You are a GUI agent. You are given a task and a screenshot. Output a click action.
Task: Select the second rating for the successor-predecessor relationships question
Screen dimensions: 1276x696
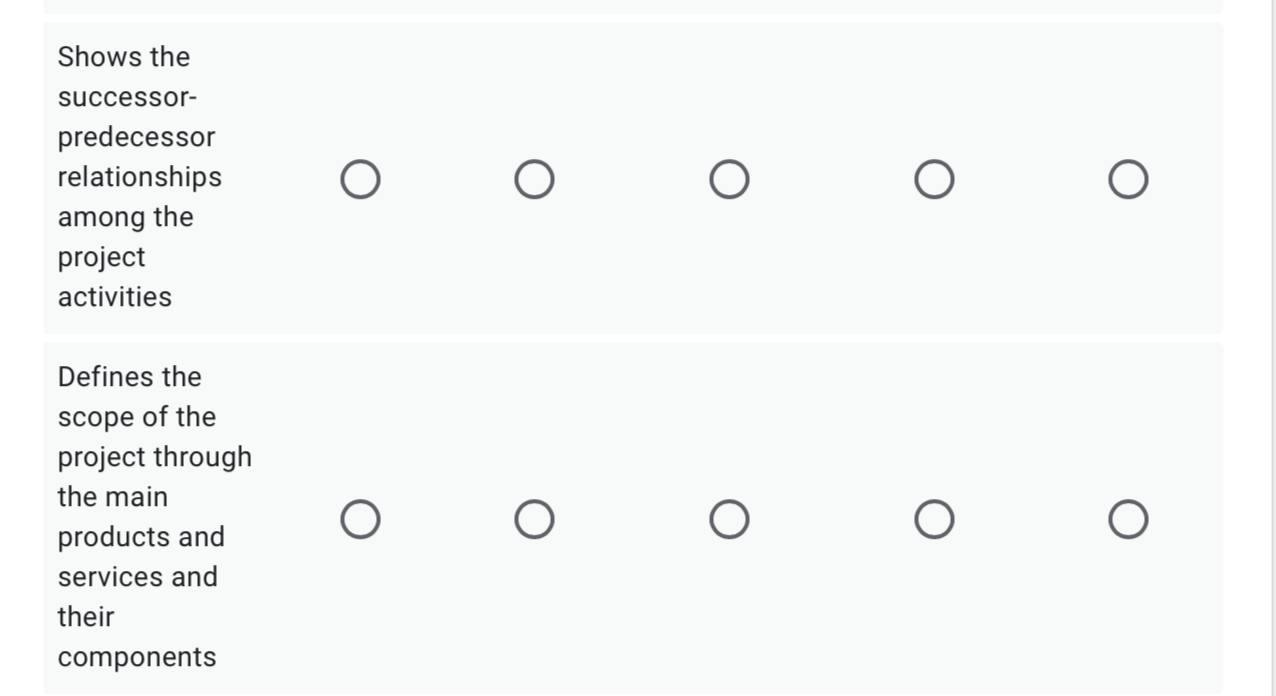pos(534,179)
